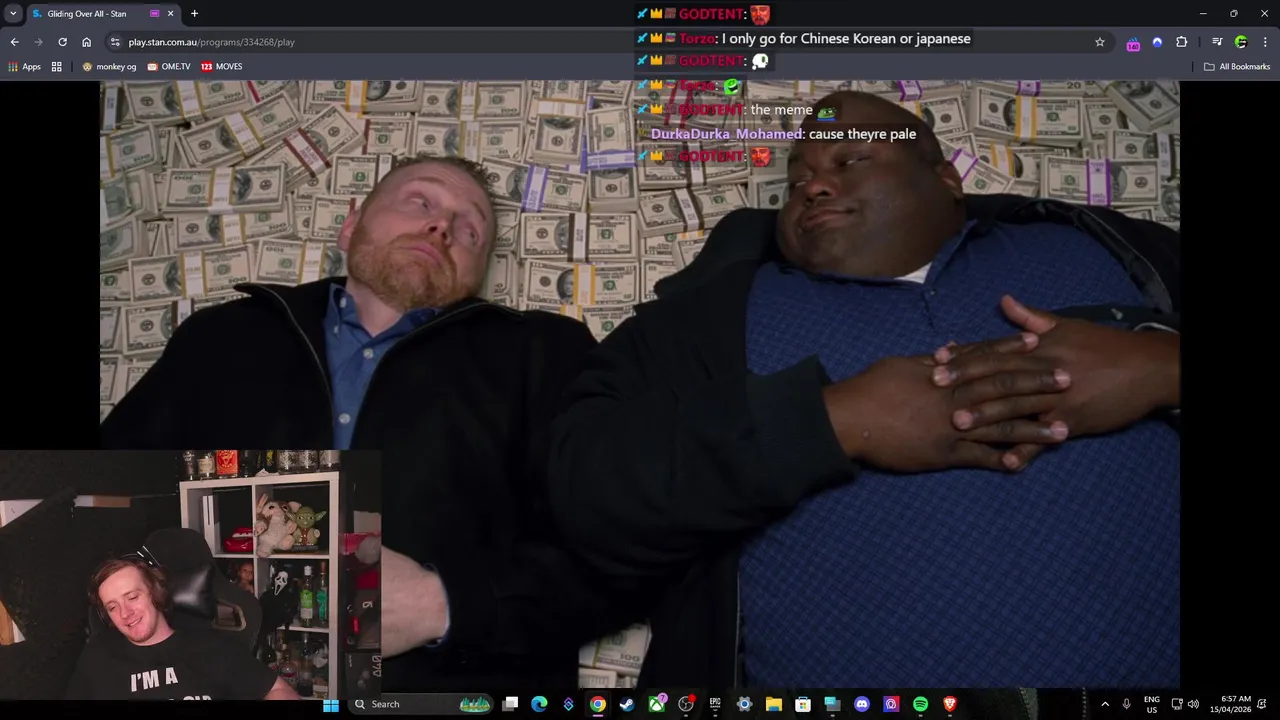
Task: Open the 123 MOVES bookmark
Action: pos(221,67)
